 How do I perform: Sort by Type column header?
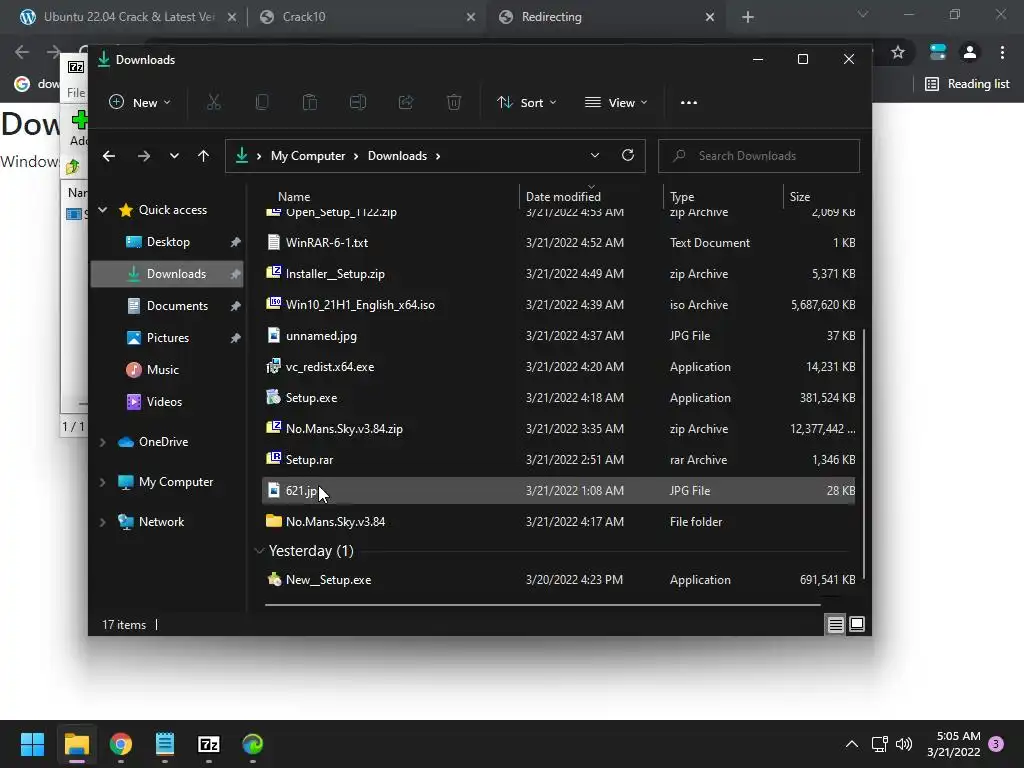(682, 197)
